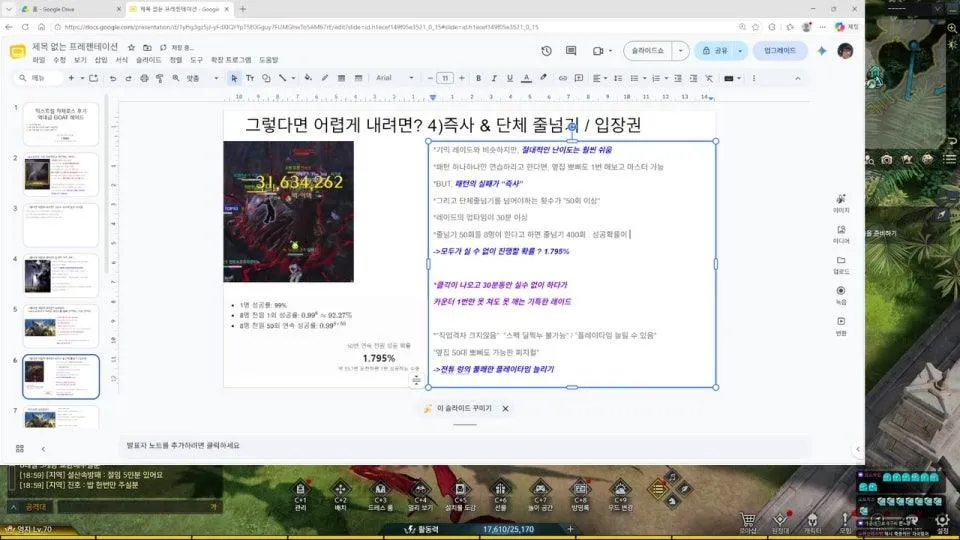Start the 슬라이드쇼 presentation button

(x=648, y=51)
